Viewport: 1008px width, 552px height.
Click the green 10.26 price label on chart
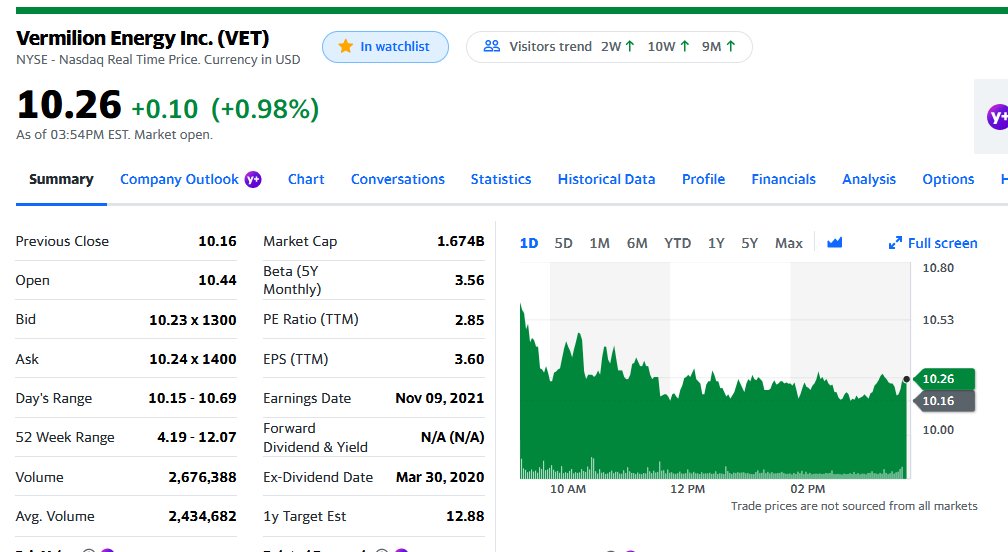pos(944,378)
